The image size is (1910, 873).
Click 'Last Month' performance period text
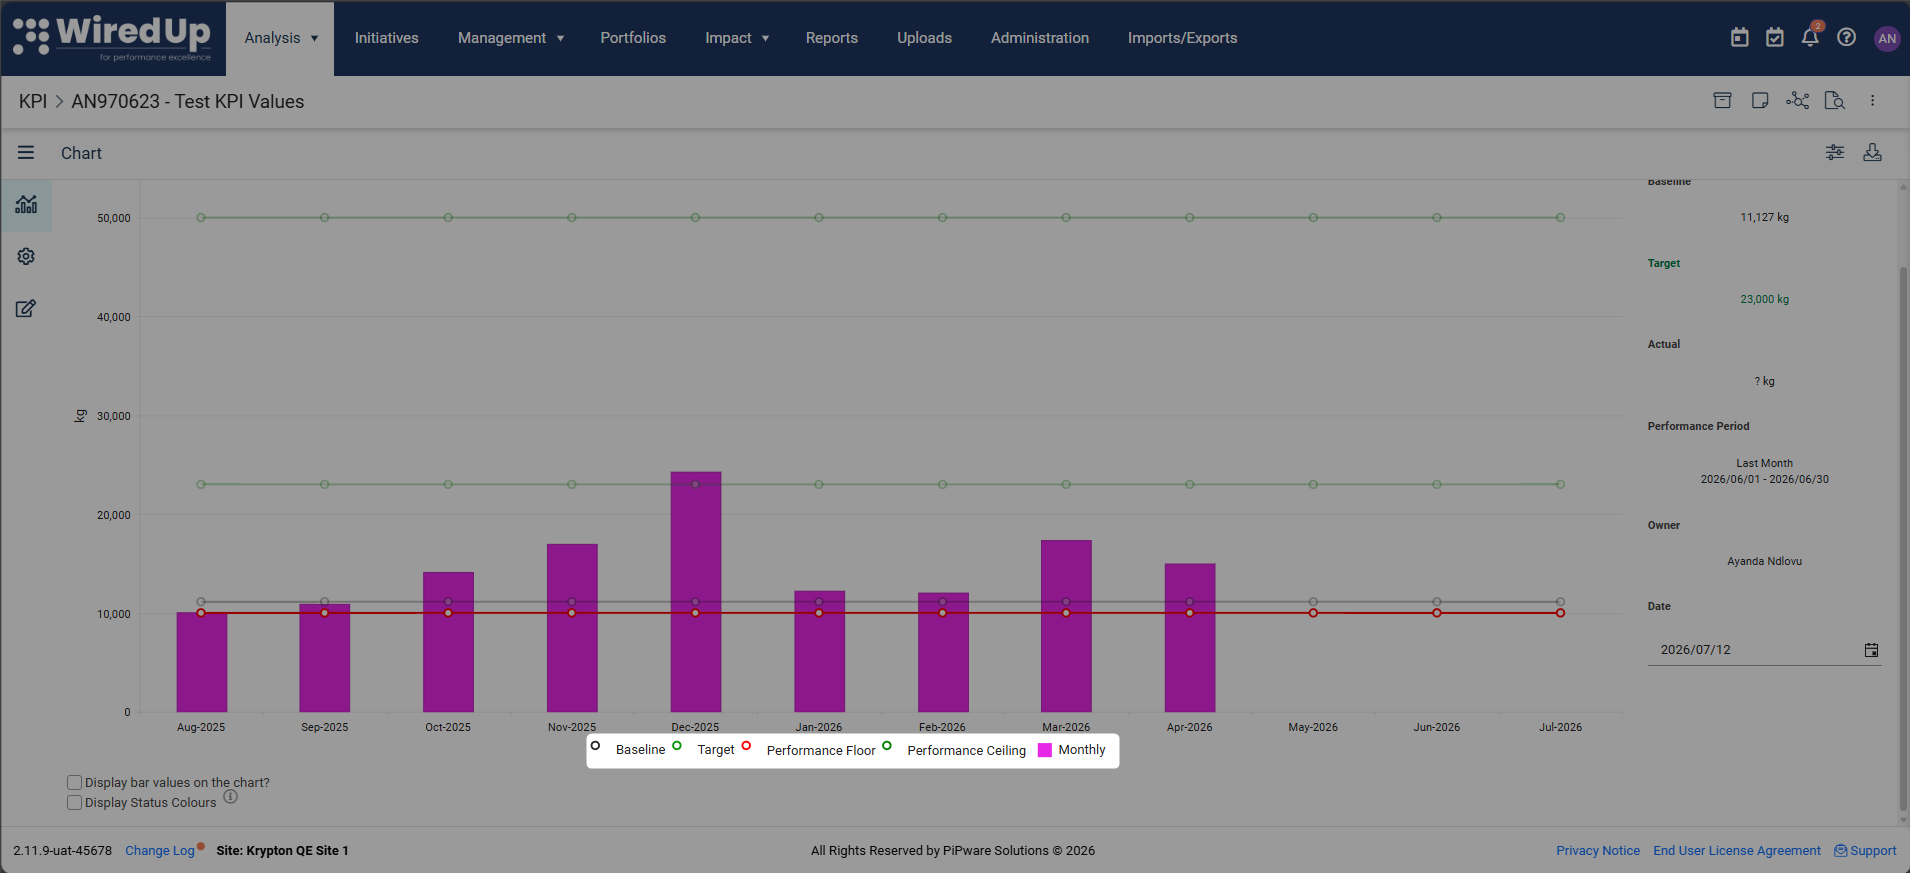(x=1764, y=463)
